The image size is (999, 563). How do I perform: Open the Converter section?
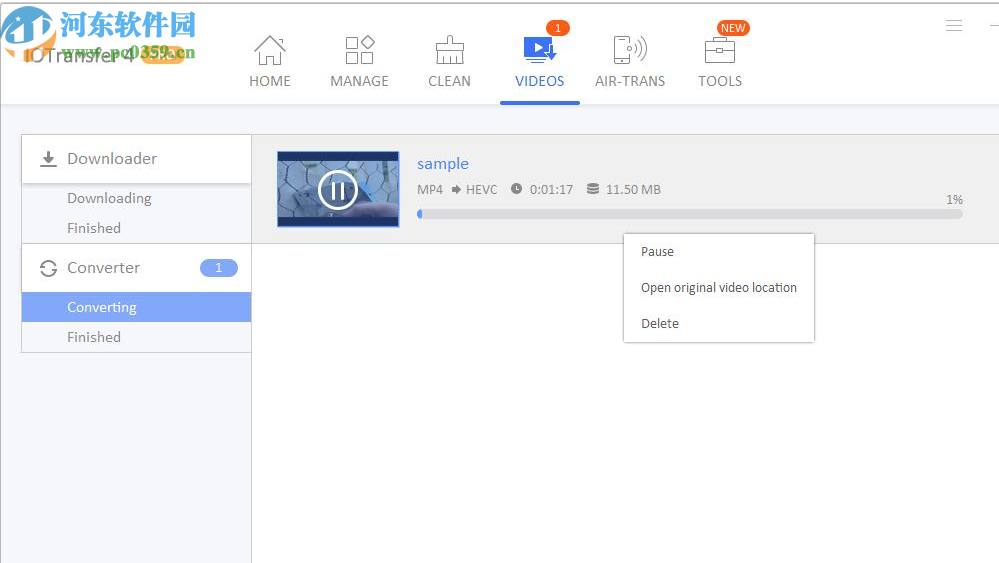point(136,267)
